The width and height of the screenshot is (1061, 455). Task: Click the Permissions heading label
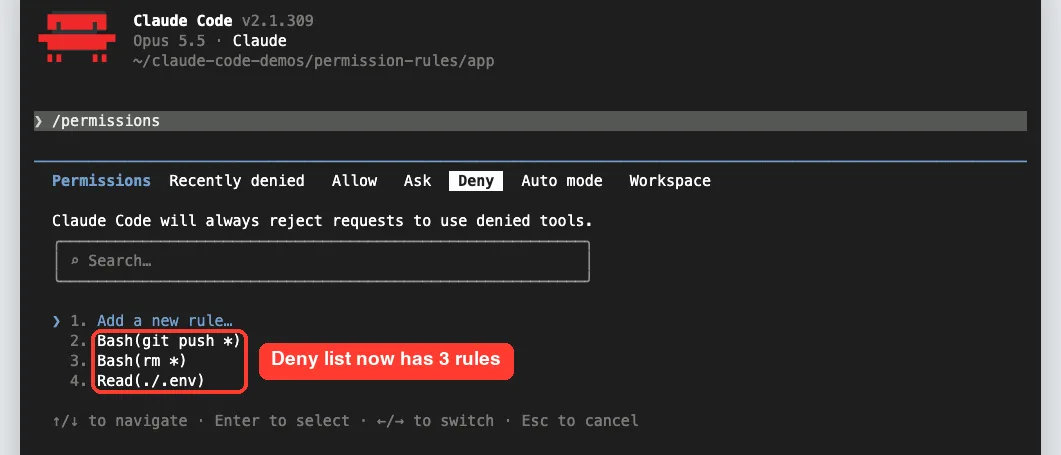coord(101,181)
